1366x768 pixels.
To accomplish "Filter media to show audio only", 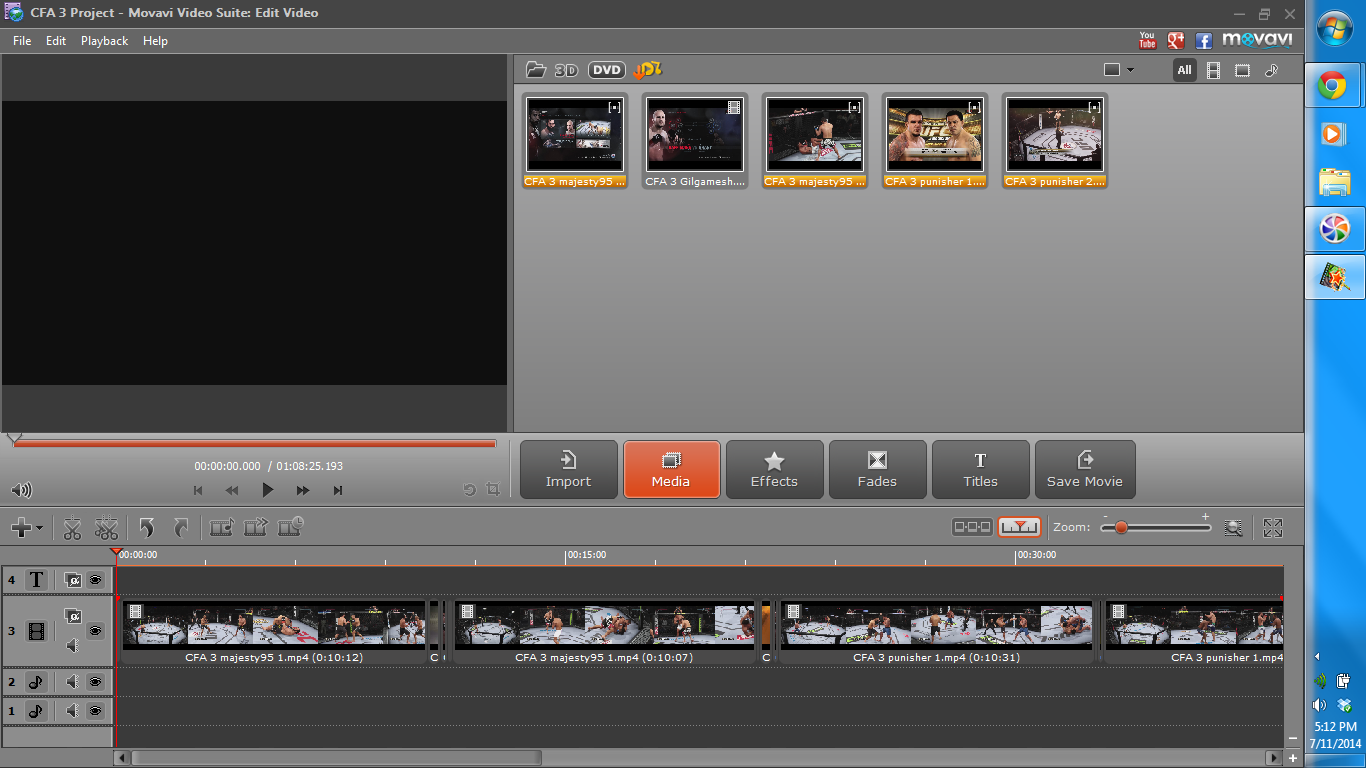I will (x=1271, y=70).
